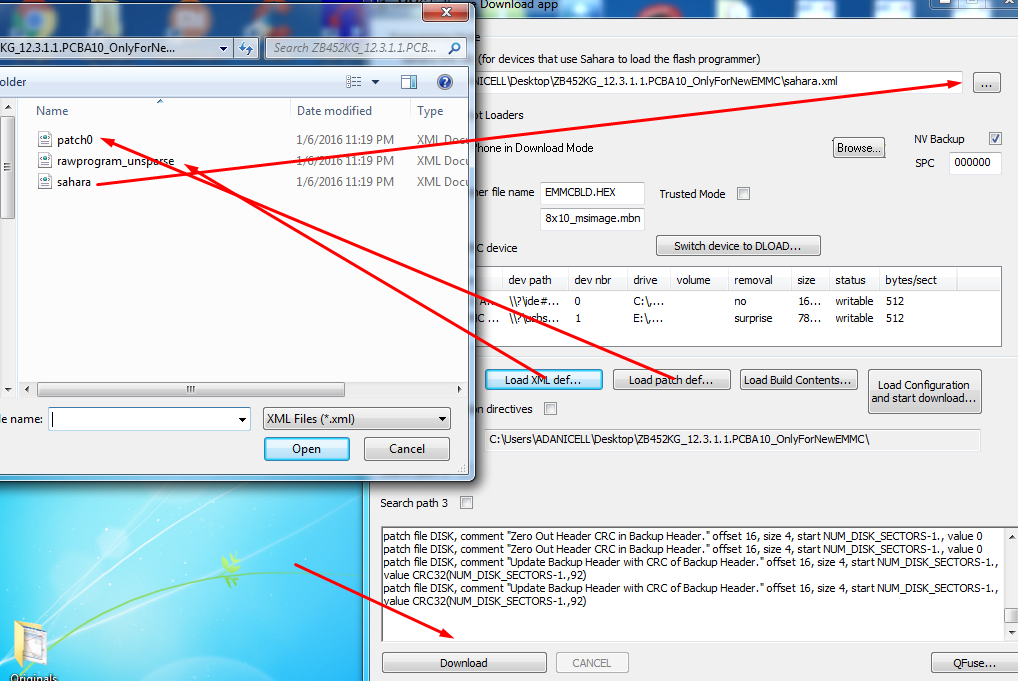The height and width of the screenshot is (681, 1018).
Task: Click the size column header
Action: (806, 280)
